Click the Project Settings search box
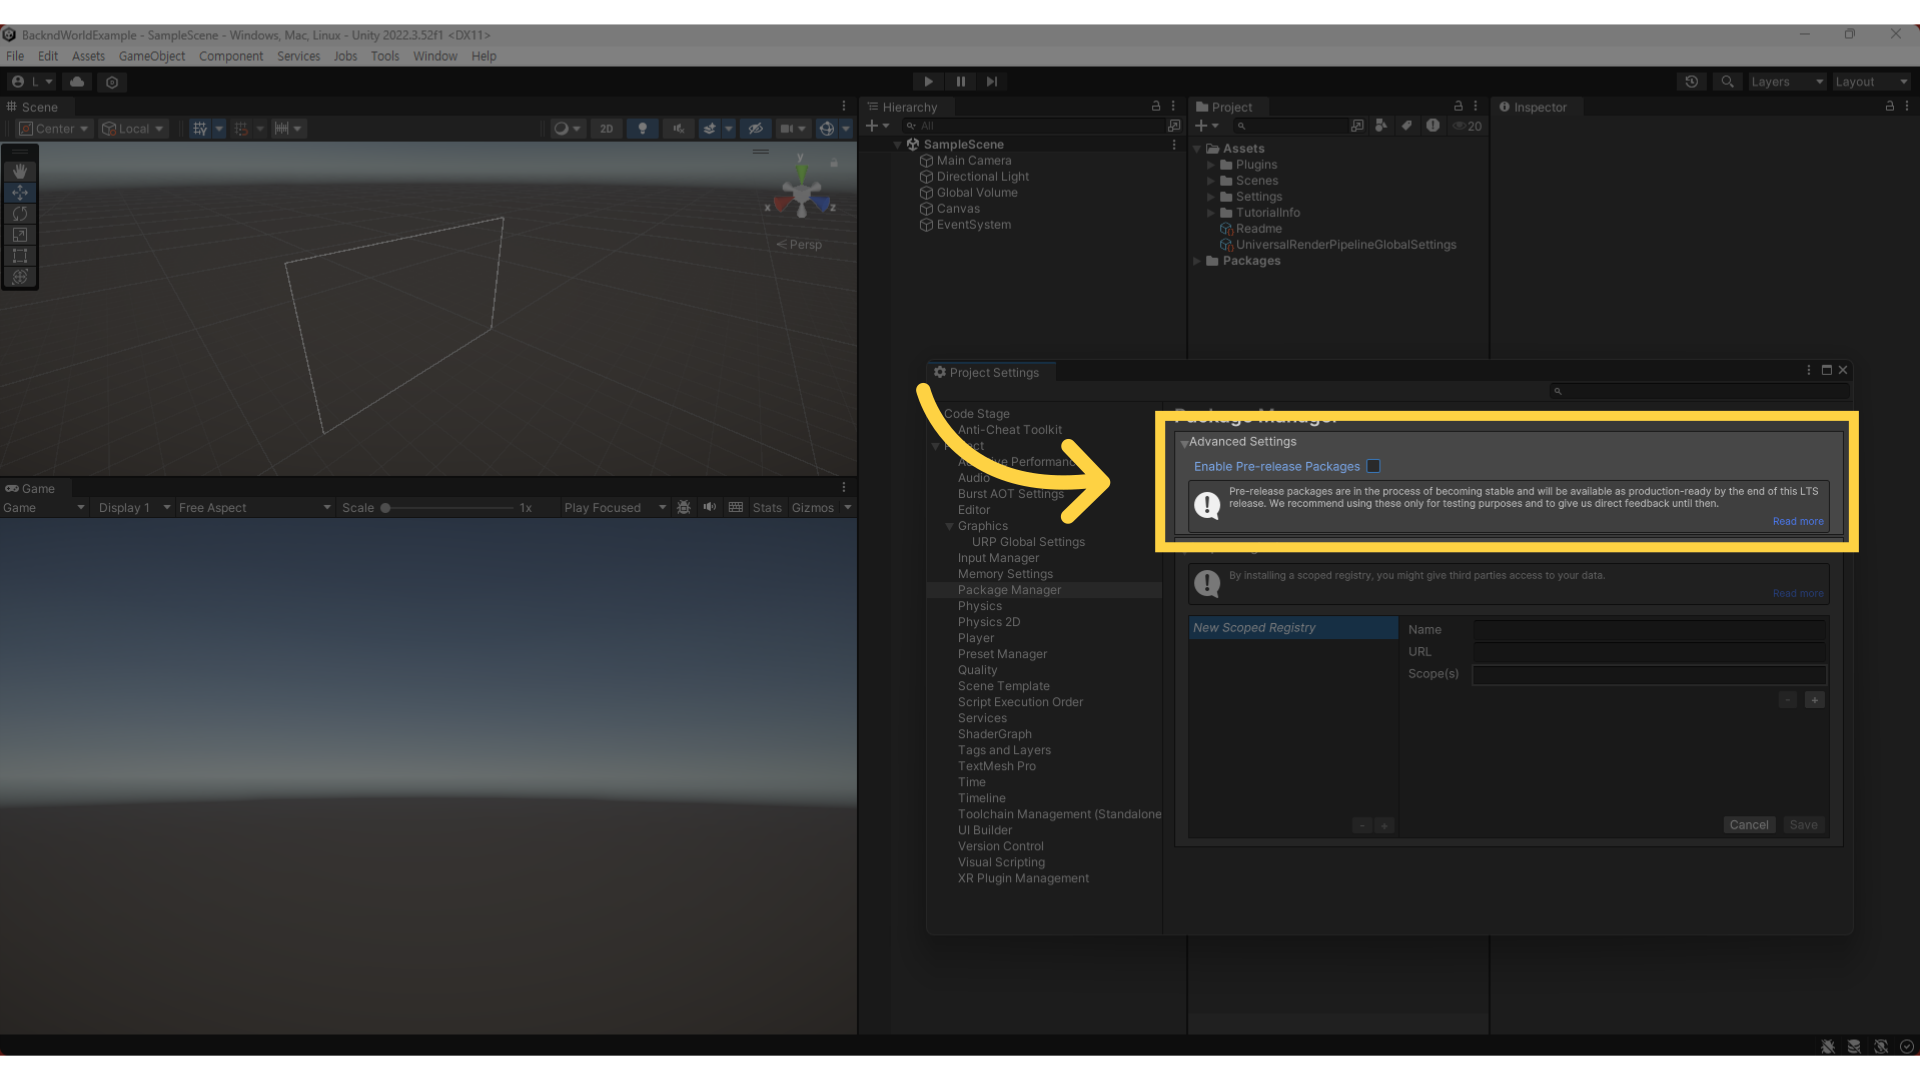The height and width of the screenshot is (1080, 1920). (1700, 391)
